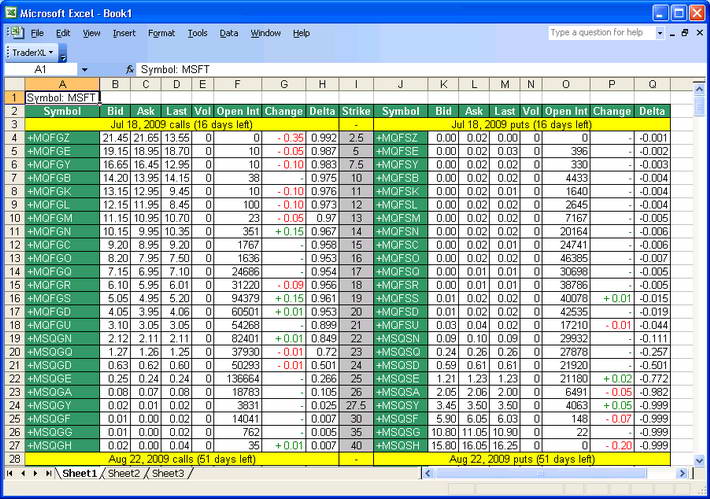
Task: Click the Select All corner button
Action: point(14,84)
